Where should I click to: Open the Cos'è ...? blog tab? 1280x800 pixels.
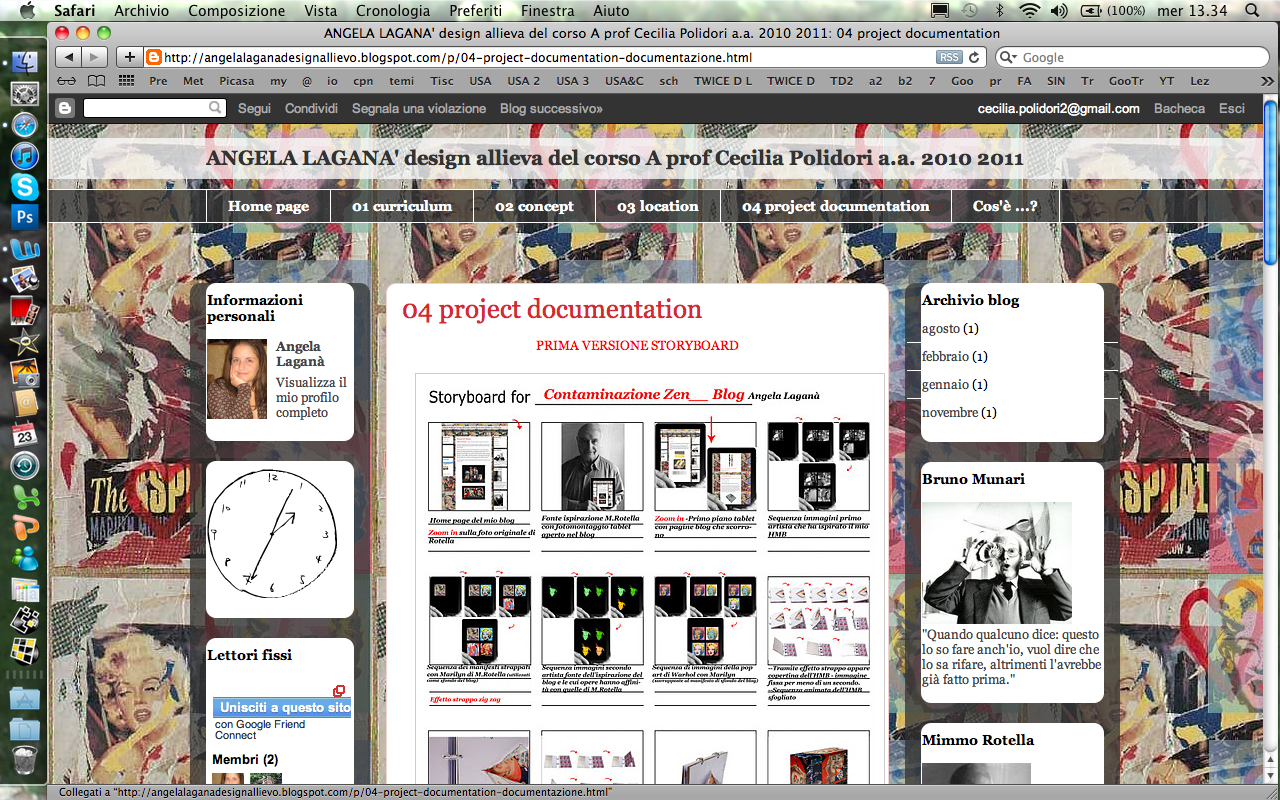click(1005, 206)
